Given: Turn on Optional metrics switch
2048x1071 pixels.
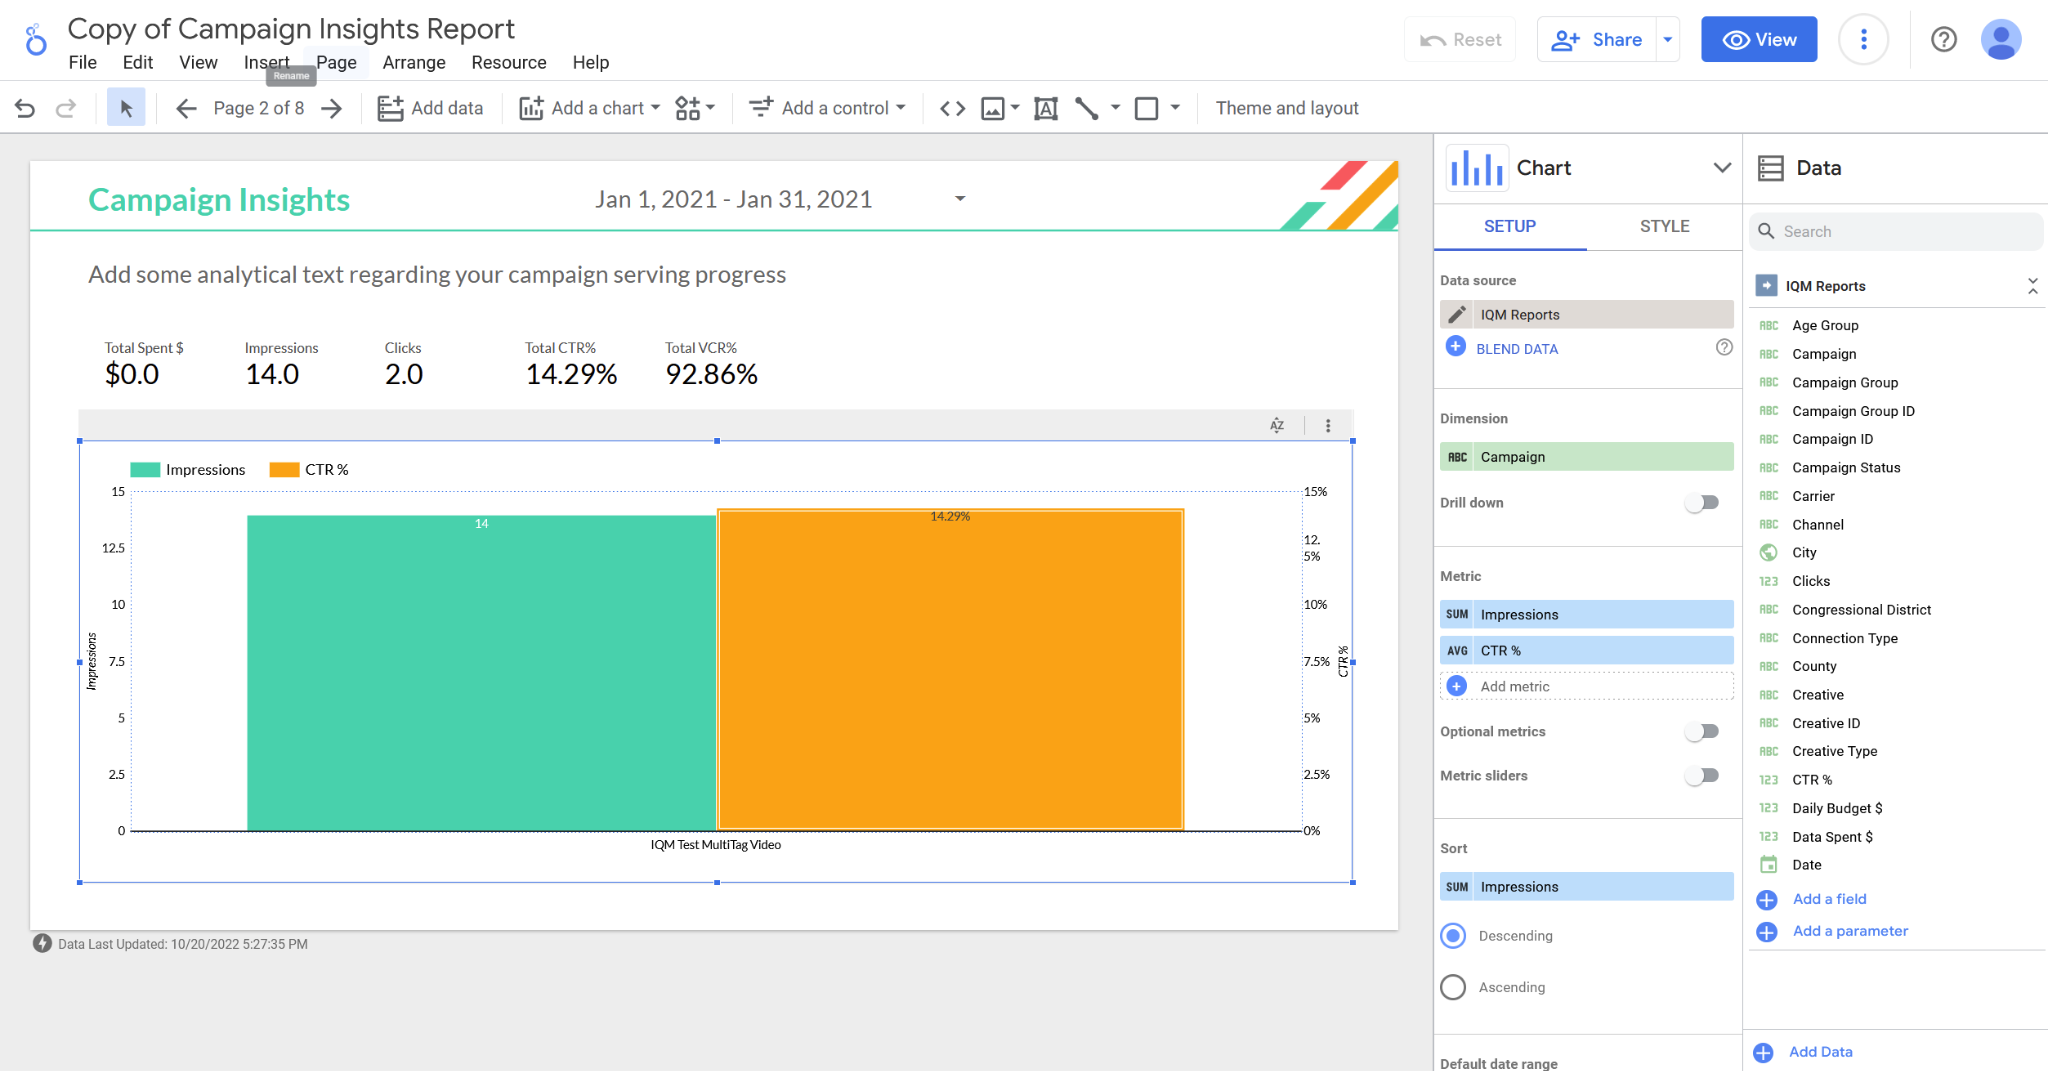Looking at the screenshot, I should coord(1701,732).
